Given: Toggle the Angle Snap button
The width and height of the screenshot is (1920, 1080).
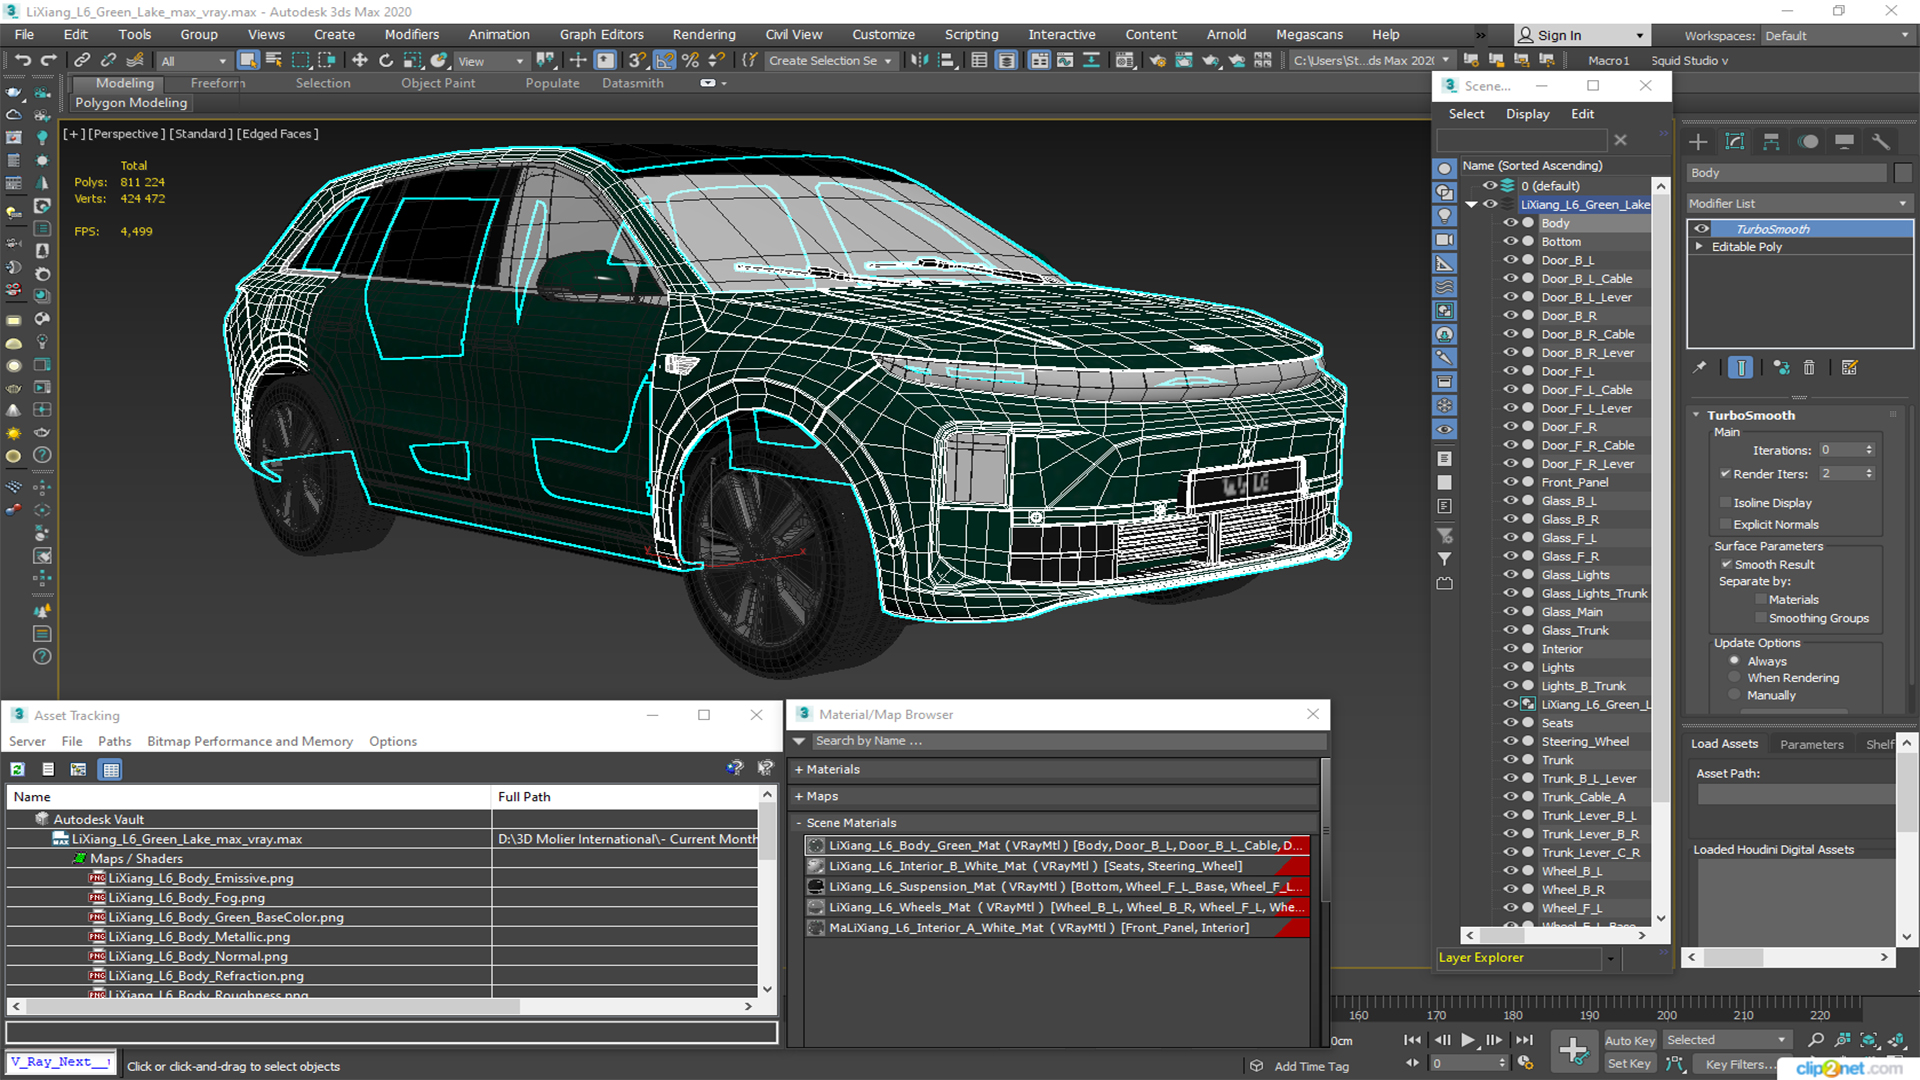Looking at the screenshot, I should pyautogui.click(x=664, y=61).
